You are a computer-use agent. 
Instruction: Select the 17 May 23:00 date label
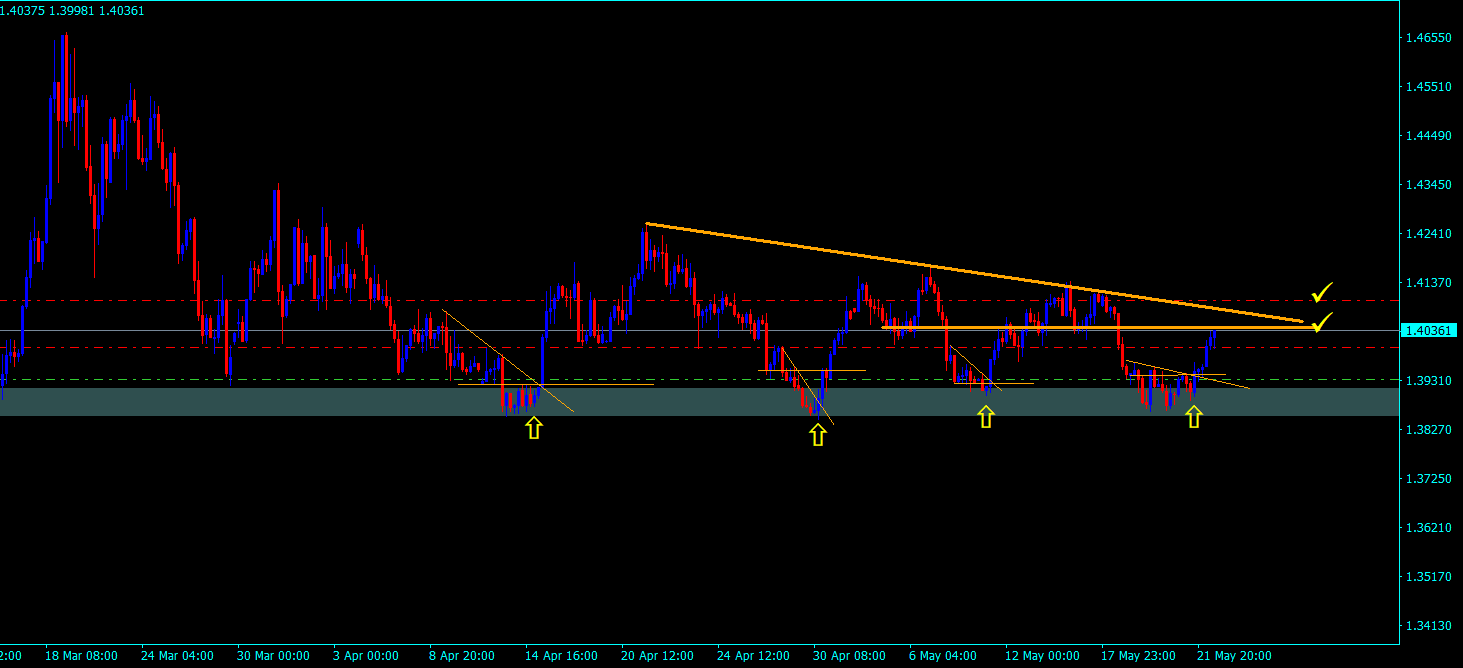1138,656
